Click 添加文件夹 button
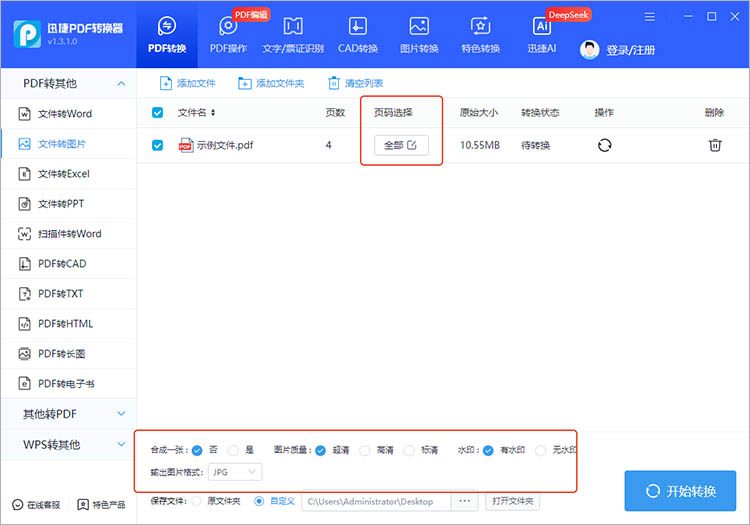750x525 pixels. point(271,83)
